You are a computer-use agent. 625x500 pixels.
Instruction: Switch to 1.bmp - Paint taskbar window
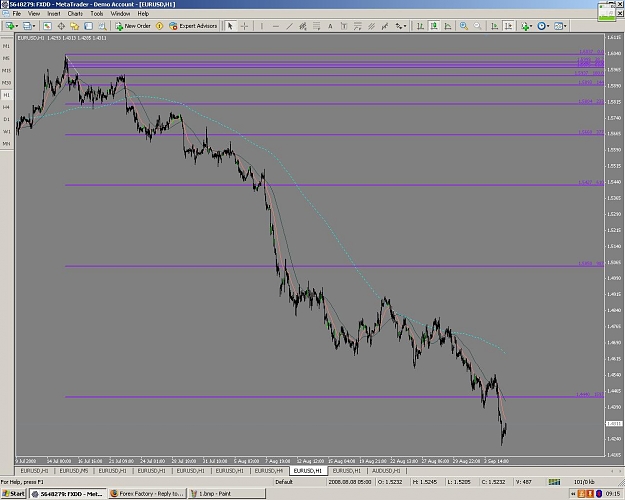coord(226,494)
